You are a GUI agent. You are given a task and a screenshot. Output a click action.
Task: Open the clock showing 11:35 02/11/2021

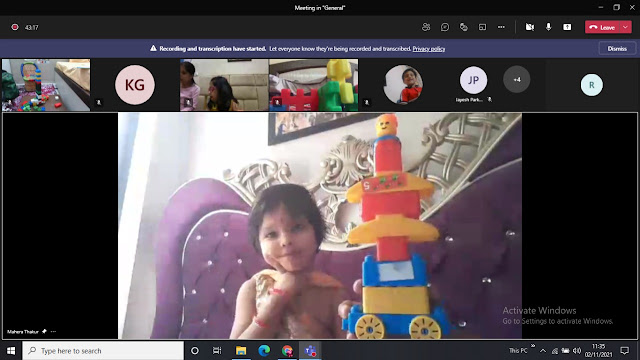click(598, 351)
